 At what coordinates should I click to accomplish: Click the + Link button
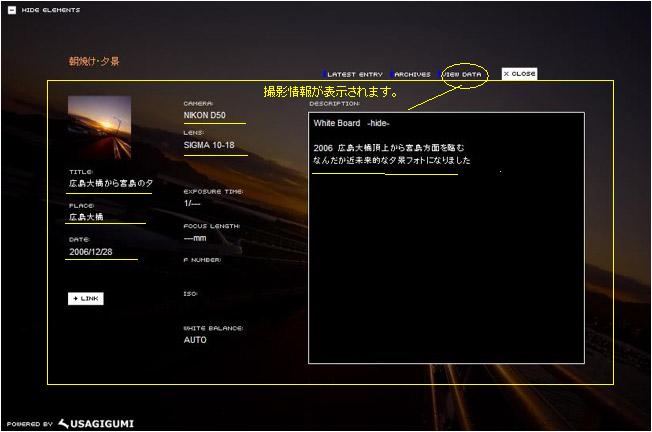(86, 299)
